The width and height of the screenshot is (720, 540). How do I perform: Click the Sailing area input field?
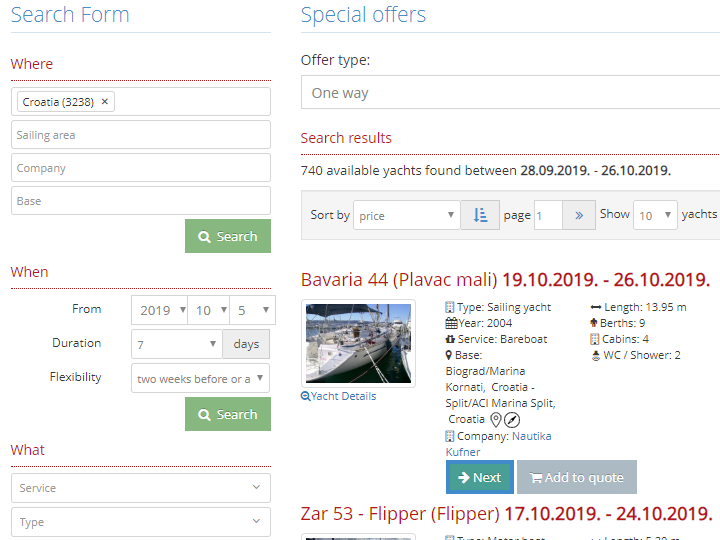(x=141, y=135)
